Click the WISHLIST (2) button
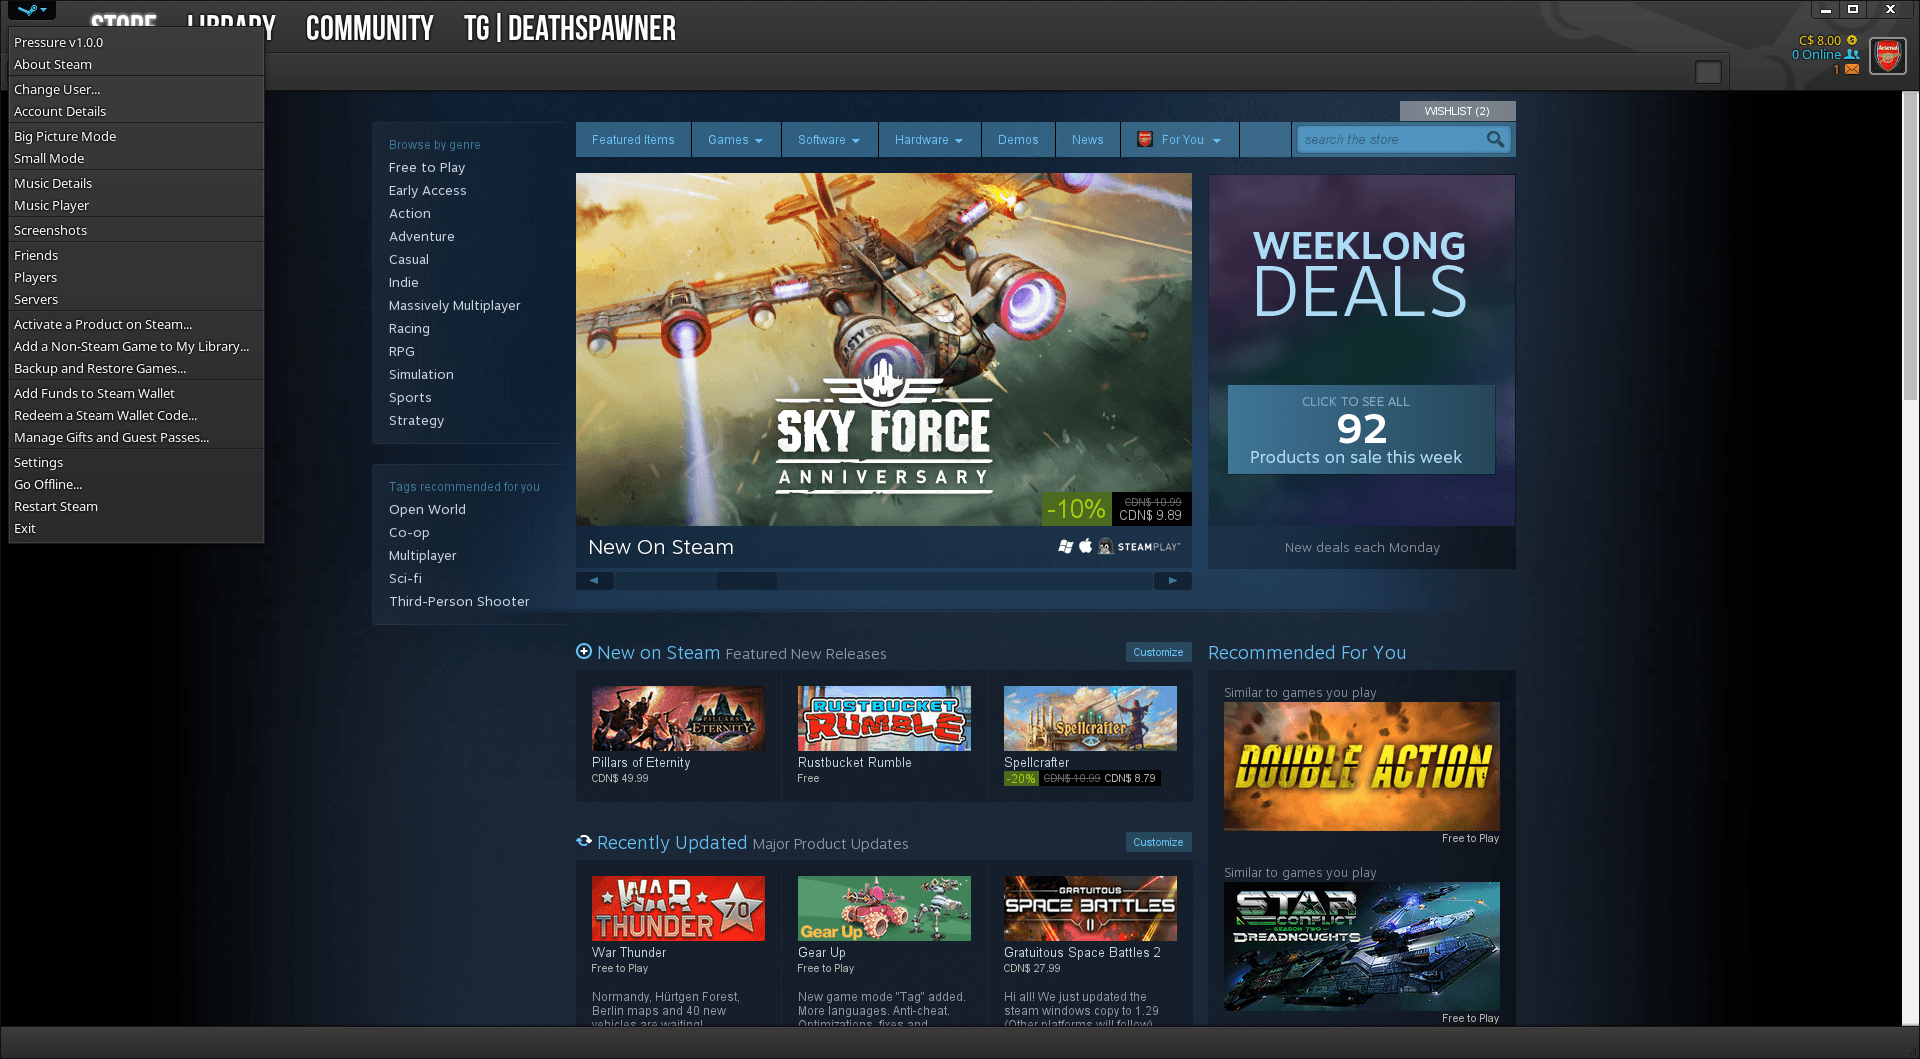 point(1457,111)
